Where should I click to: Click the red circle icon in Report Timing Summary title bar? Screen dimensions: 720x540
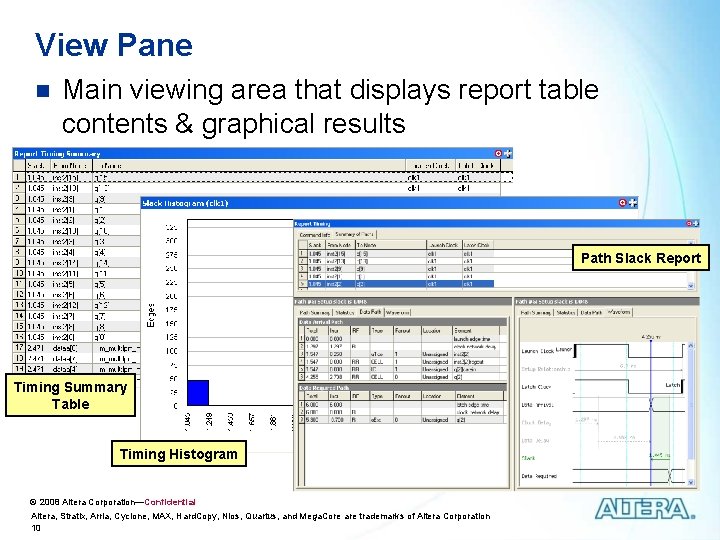coord(499,153)
